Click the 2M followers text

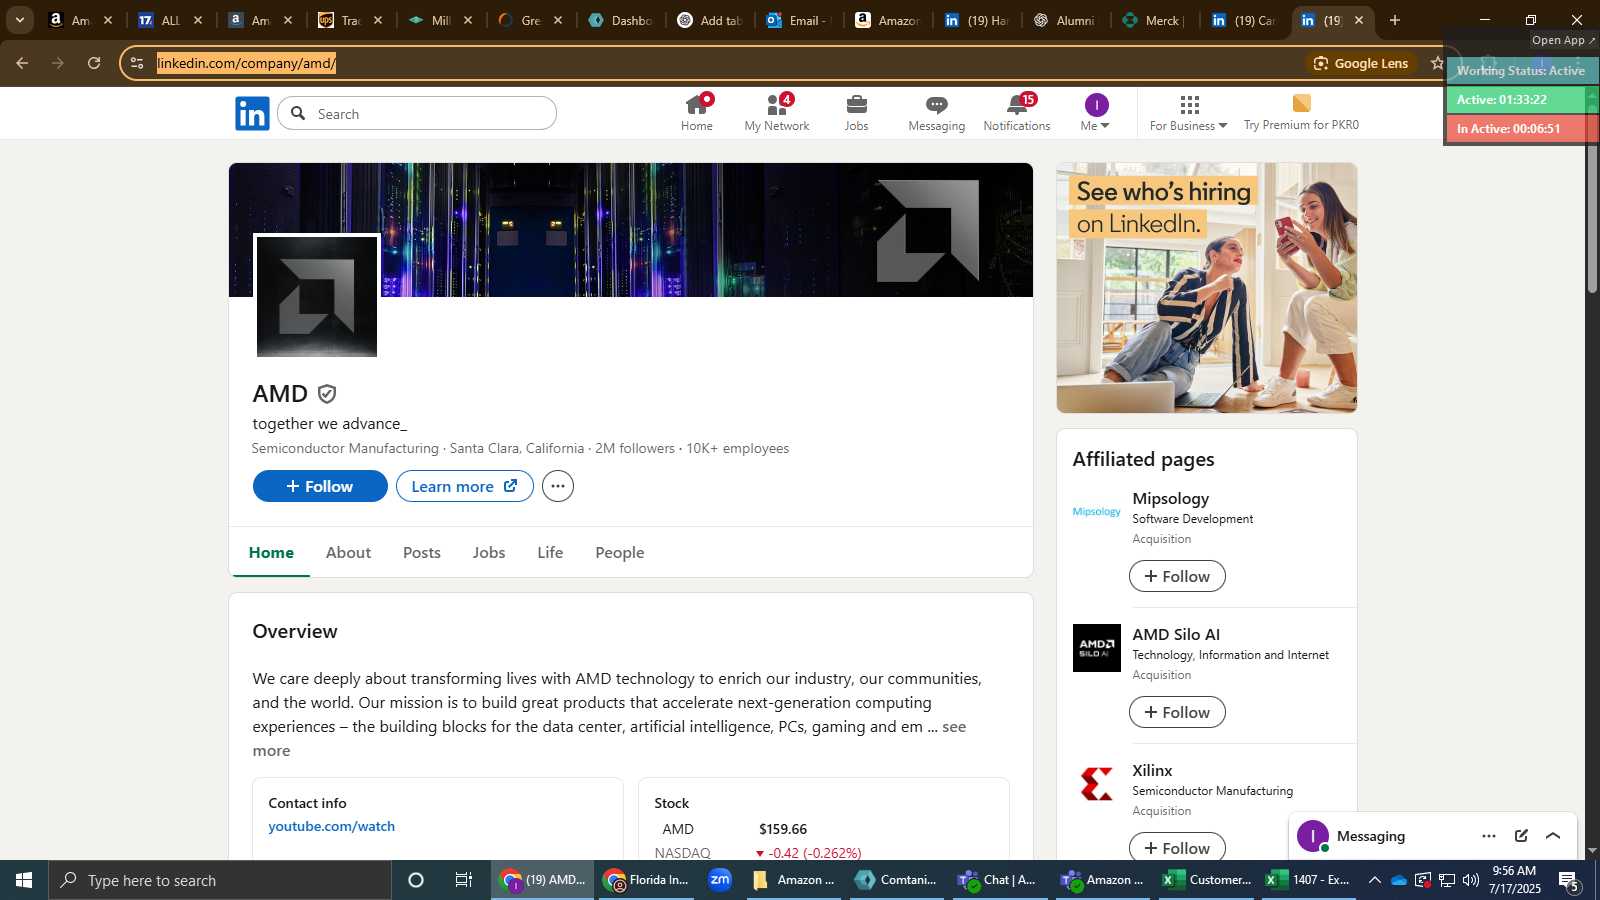pyautogui.click(x=635, y=448)
